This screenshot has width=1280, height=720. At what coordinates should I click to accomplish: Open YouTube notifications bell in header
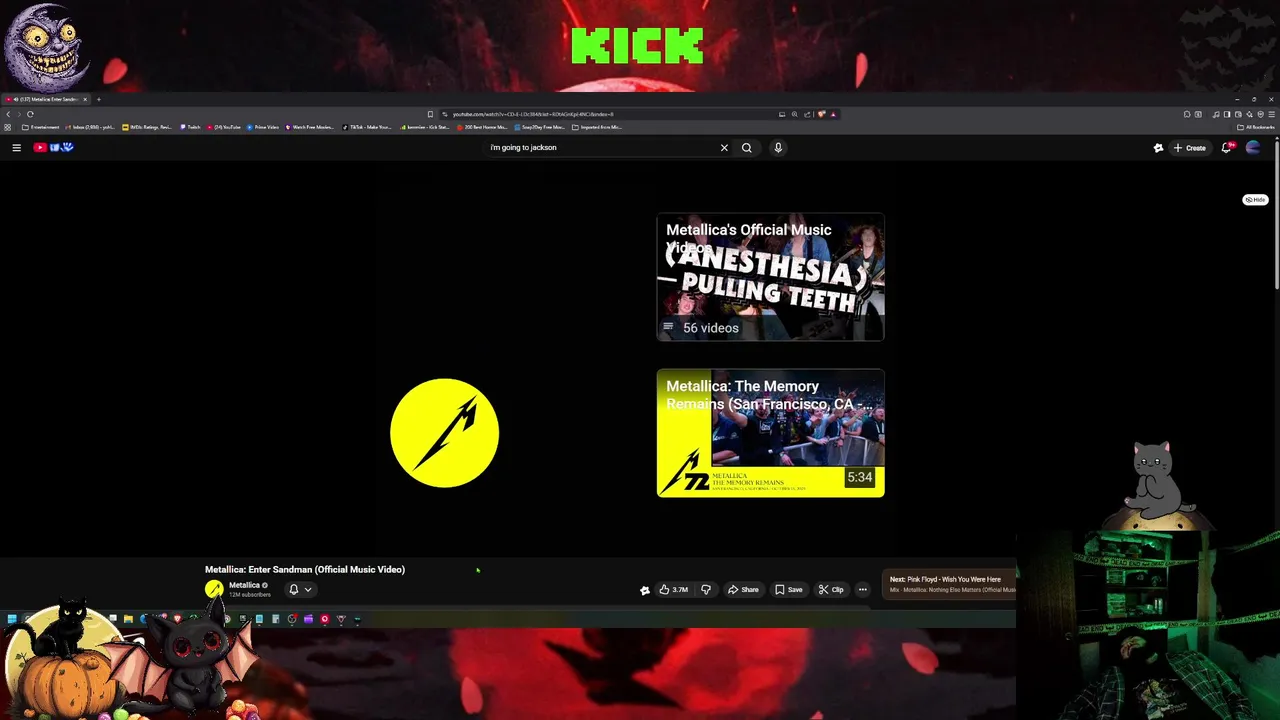[x=1227, y=147]
